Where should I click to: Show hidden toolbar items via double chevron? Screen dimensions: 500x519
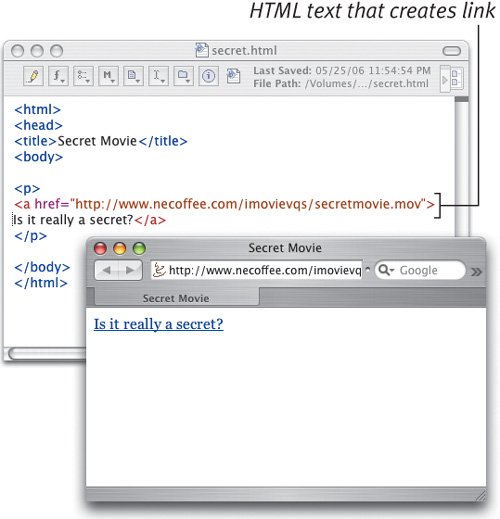(476, 272)
